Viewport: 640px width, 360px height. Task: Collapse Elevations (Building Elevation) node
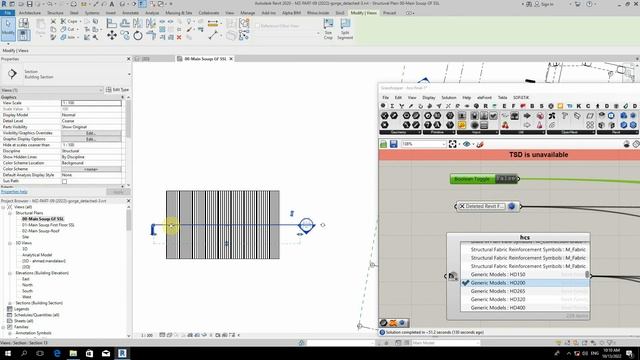pos(10,273)
